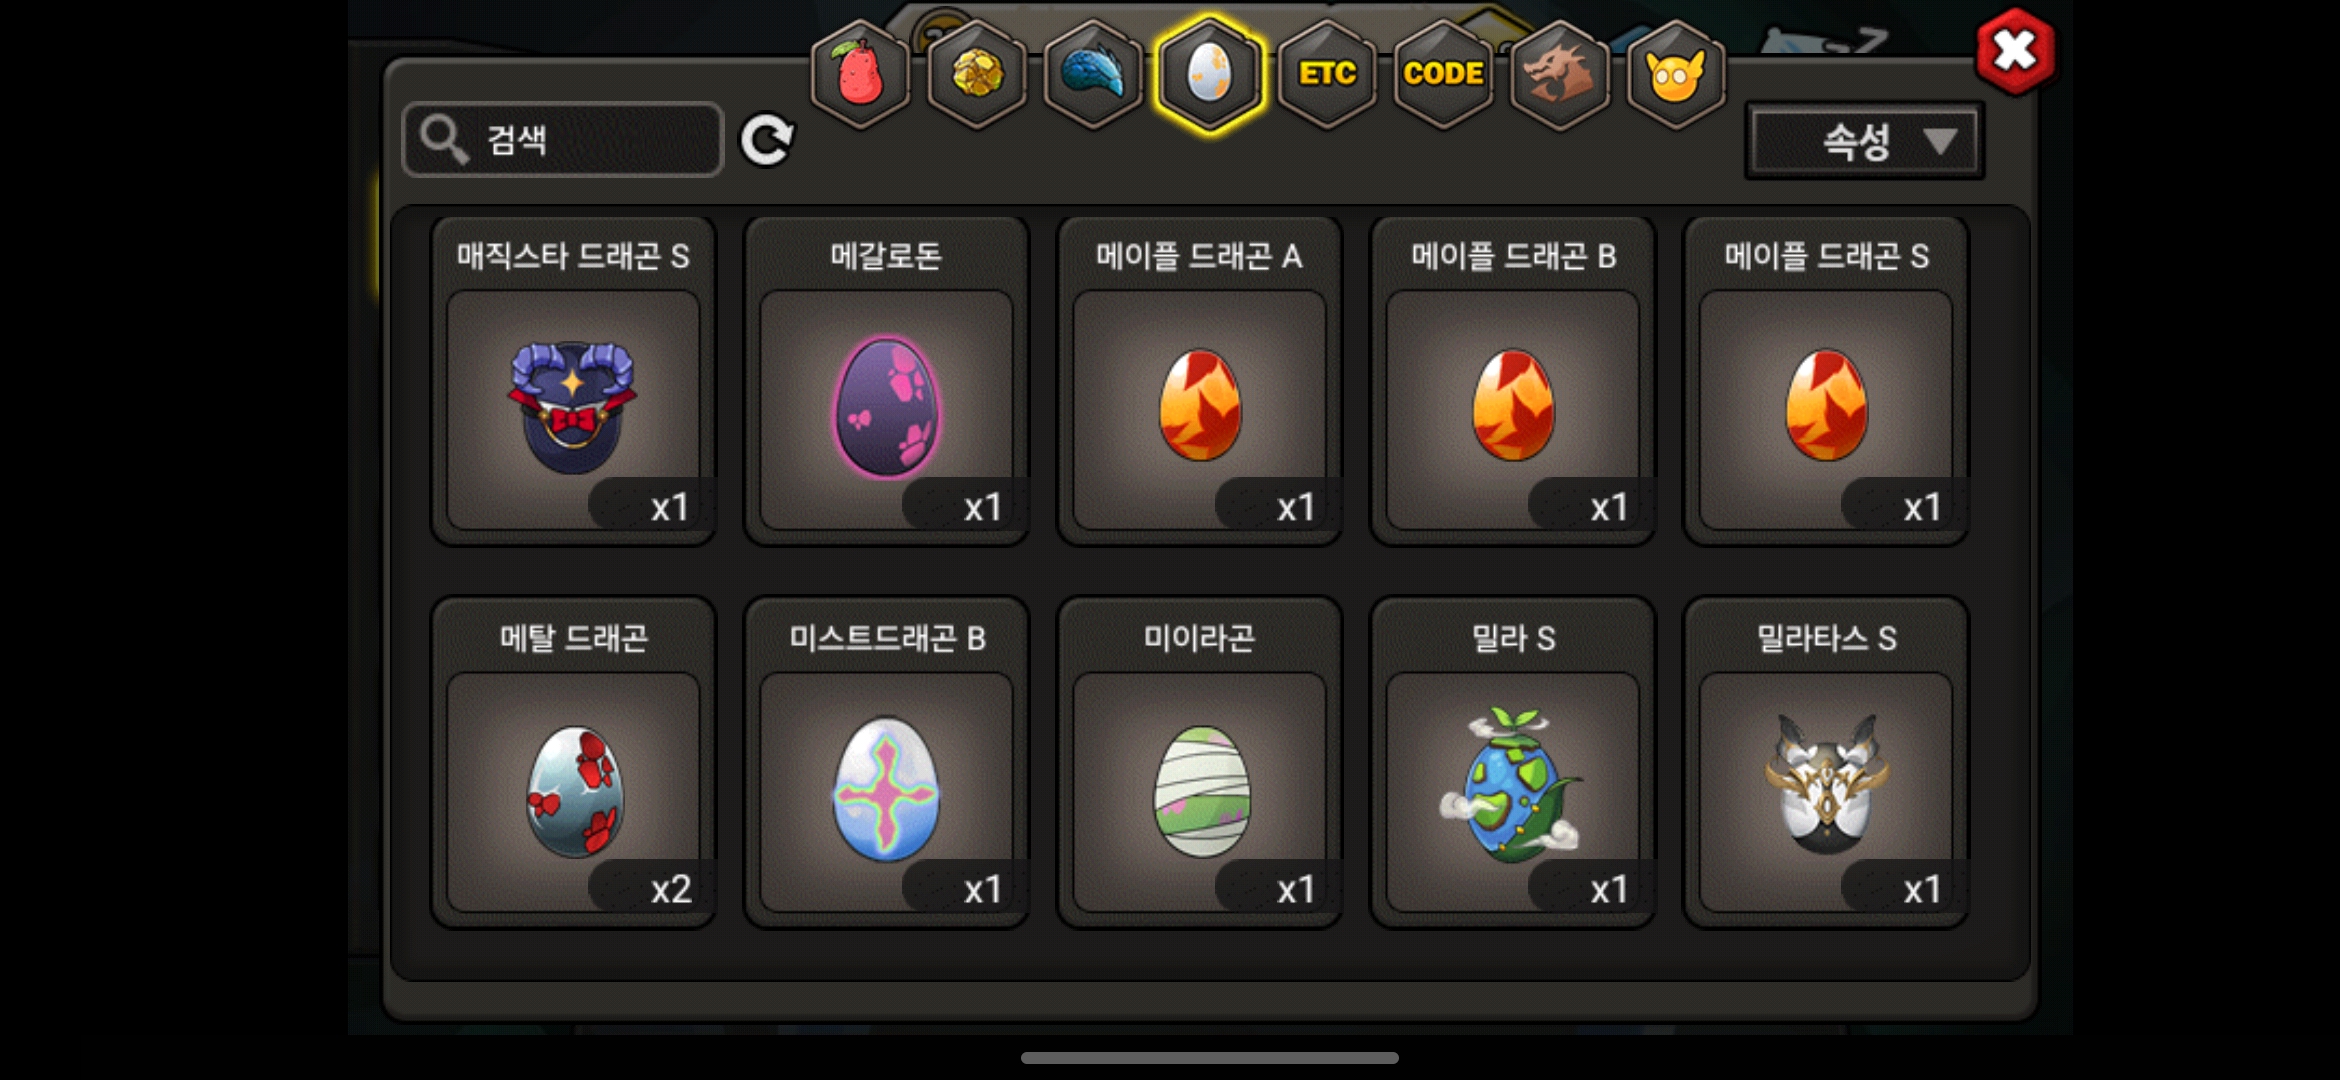Switch to the ETC tab
The width and height of the screenshot is (2340, 1080).
1327,74
